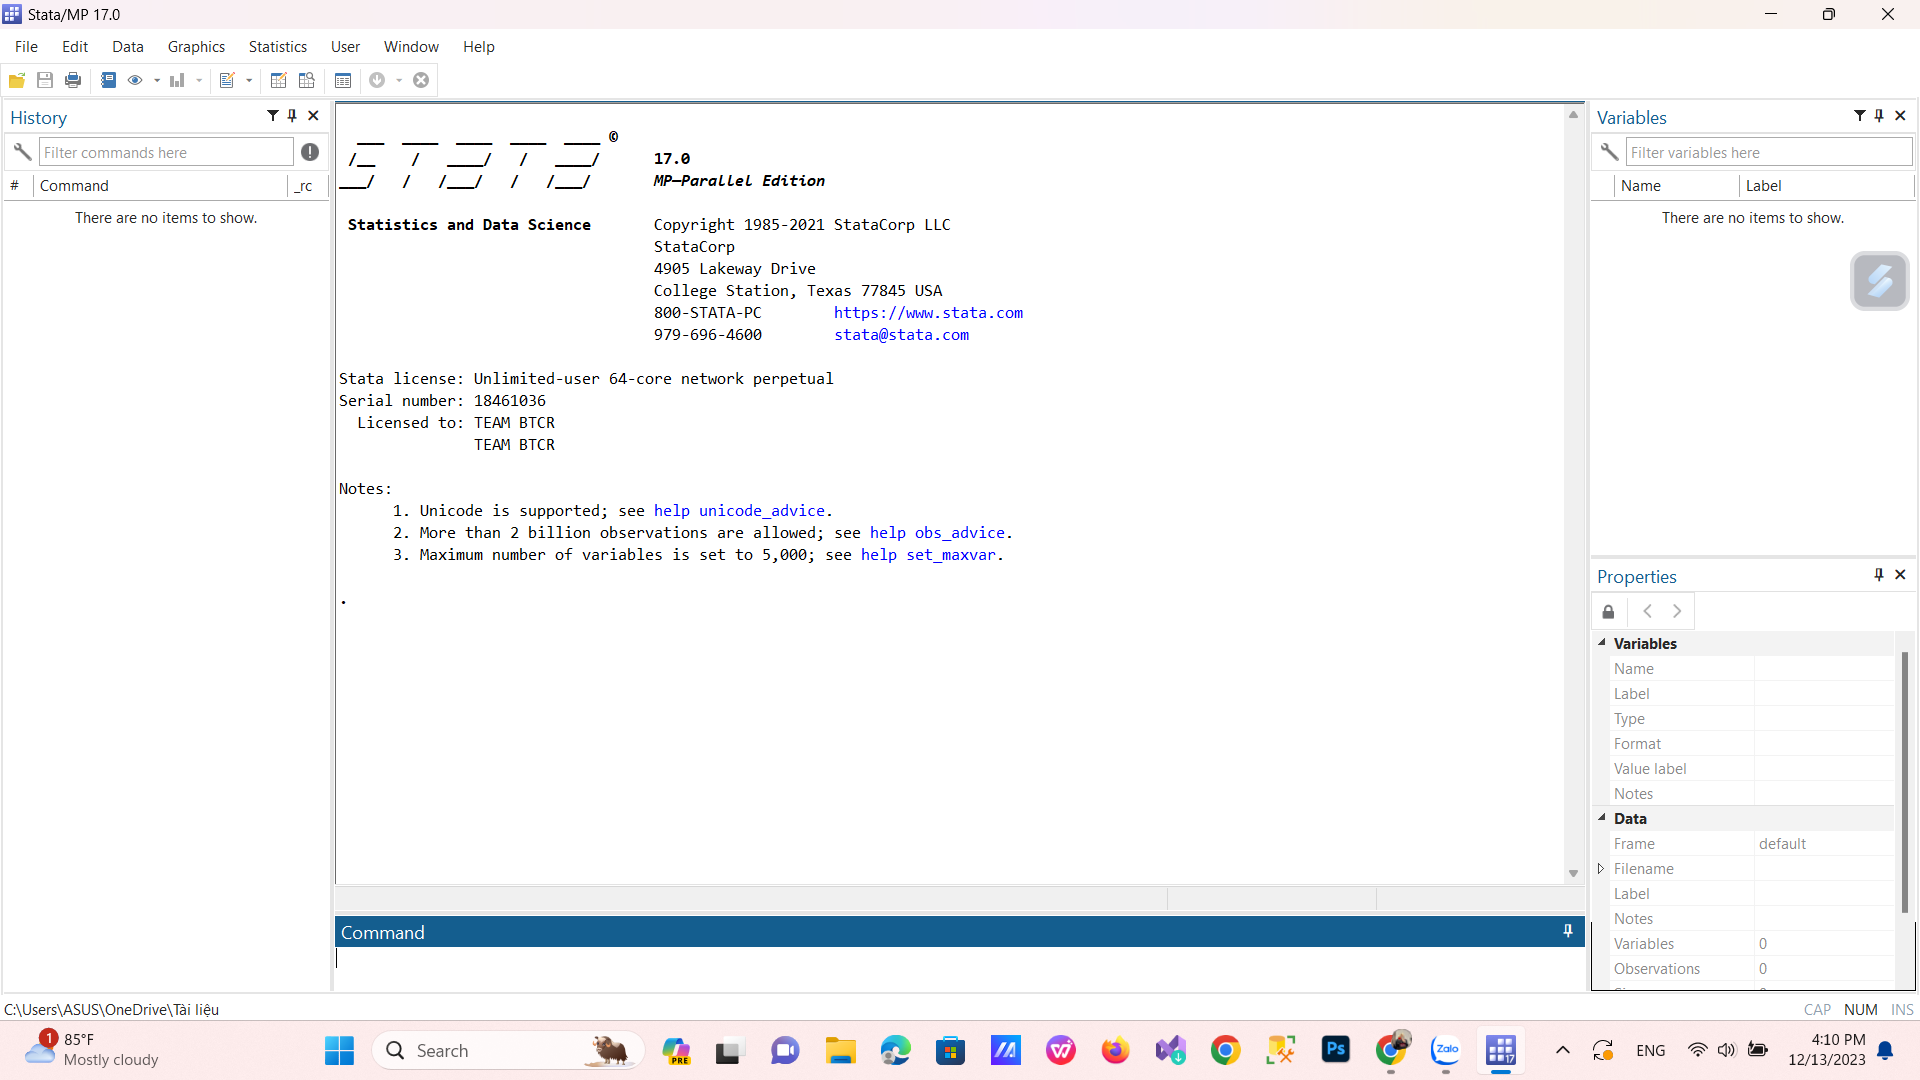The height and width of the screenshot is (1080, 1920).
Task: Pin the Command window
Action: pos(1568,931)
